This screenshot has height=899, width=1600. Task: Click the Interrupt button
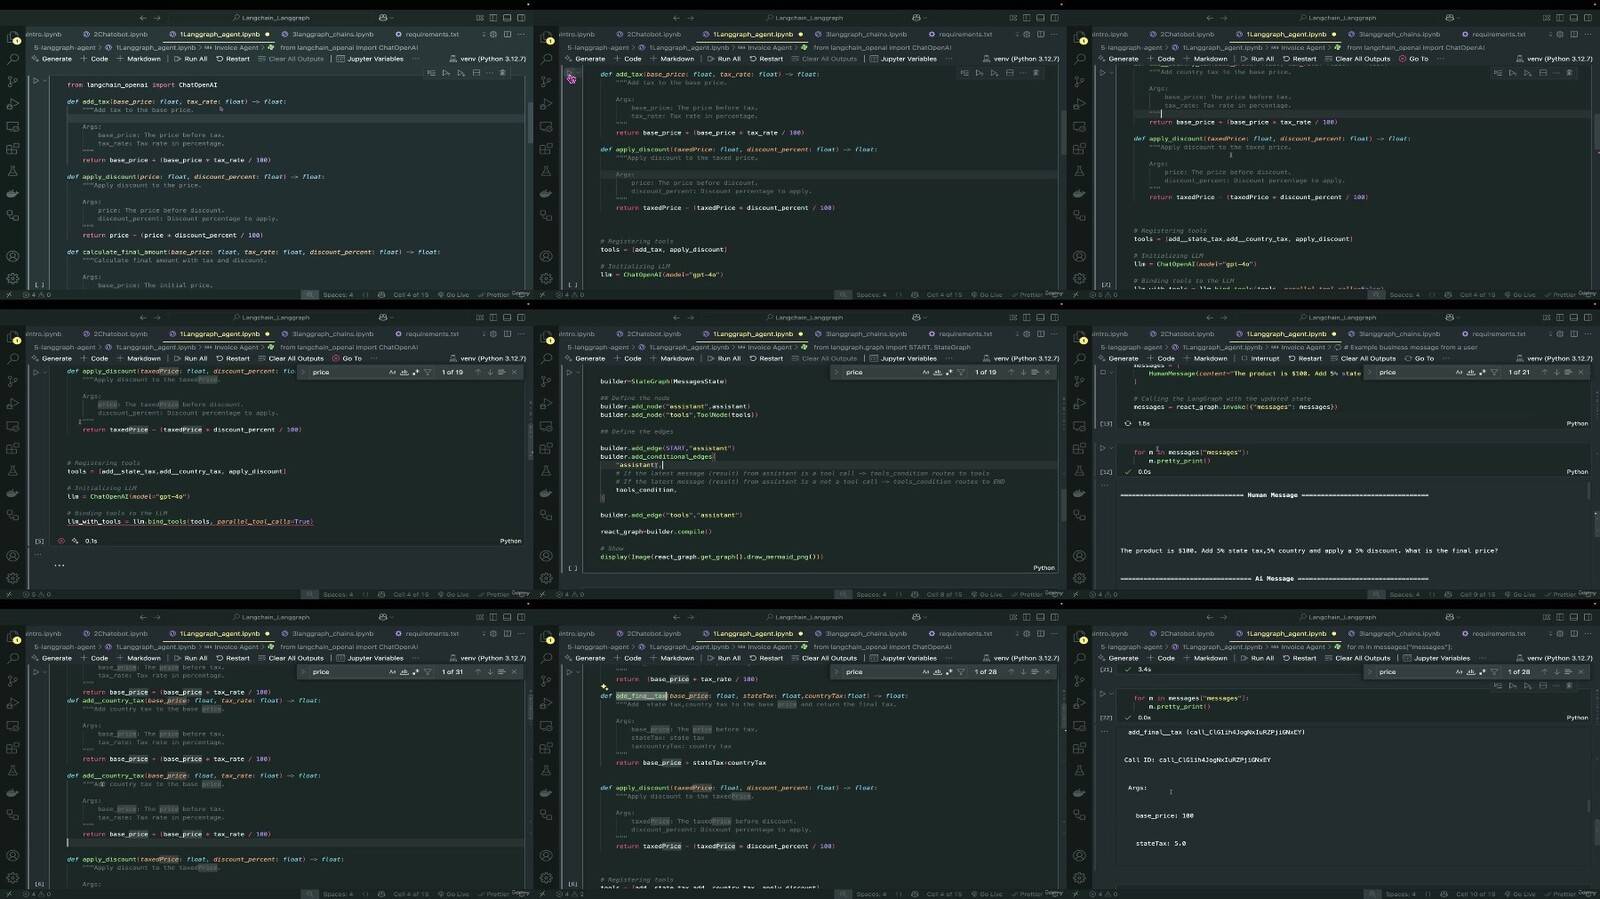[x=1260, y=358]
